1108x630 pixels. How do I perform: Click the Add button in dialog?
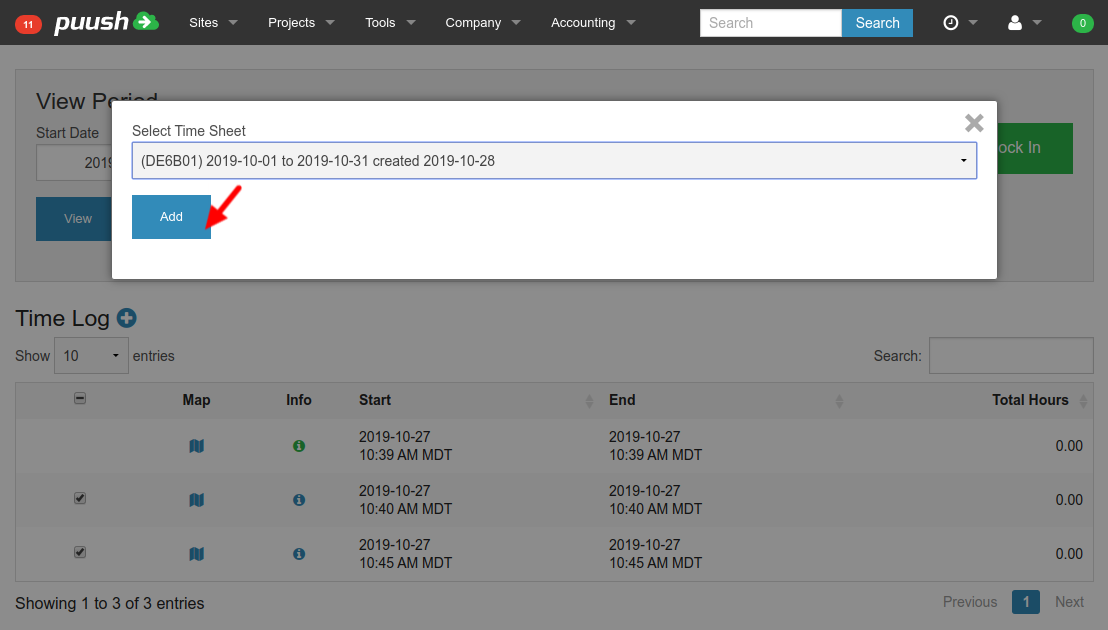(x=171, y=217)
